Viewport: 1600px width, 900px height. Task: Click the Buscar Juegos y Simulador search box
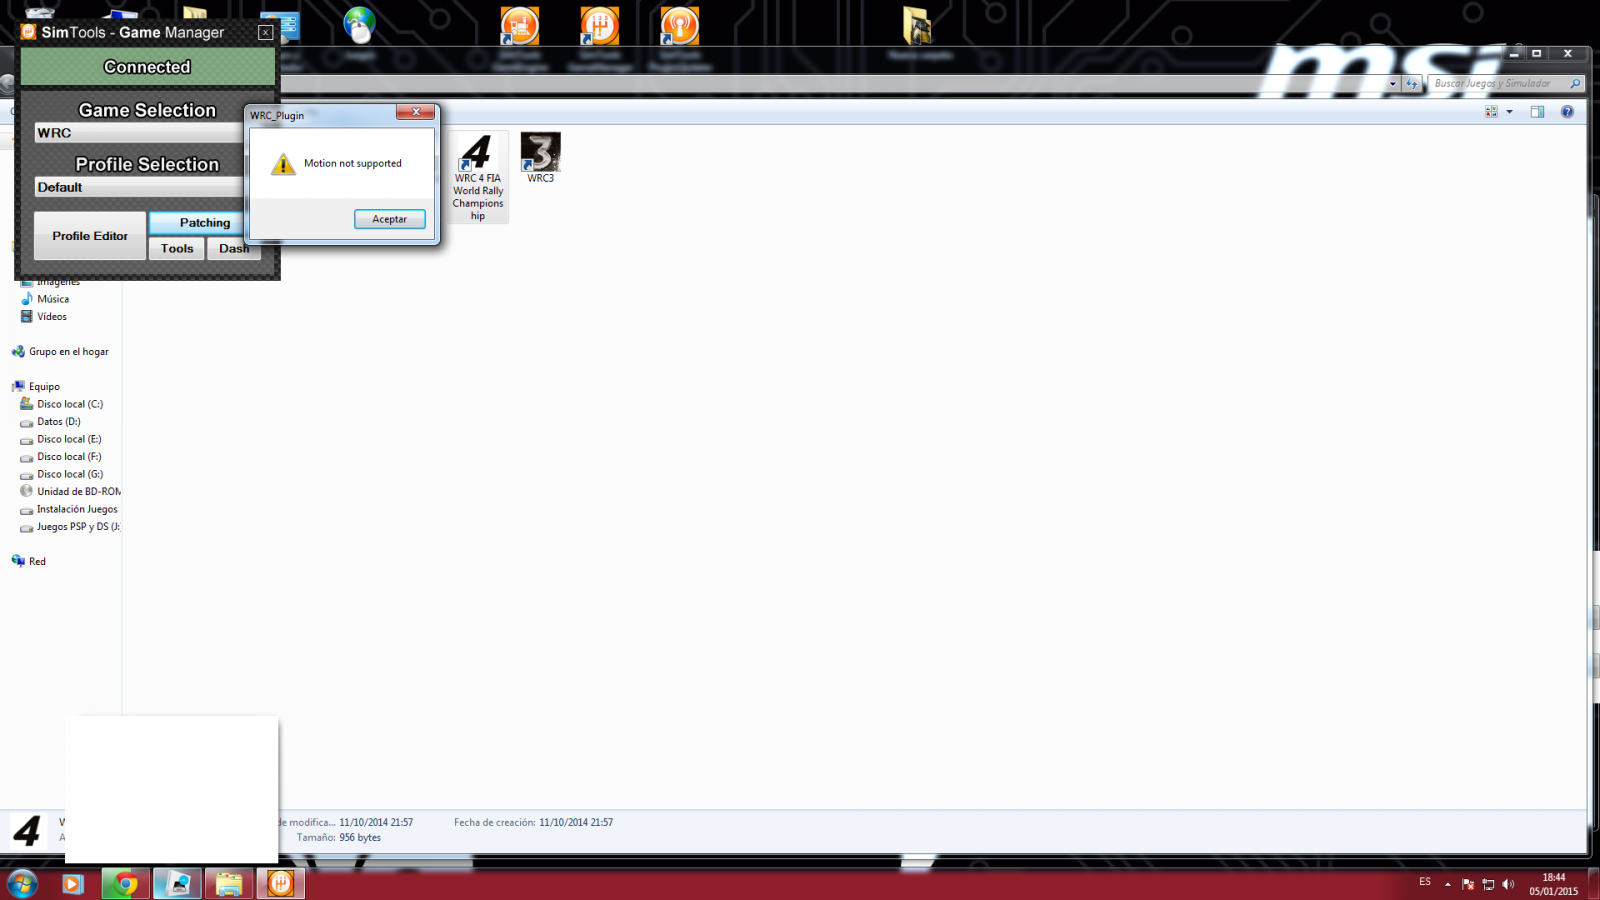pos(1497,84)
